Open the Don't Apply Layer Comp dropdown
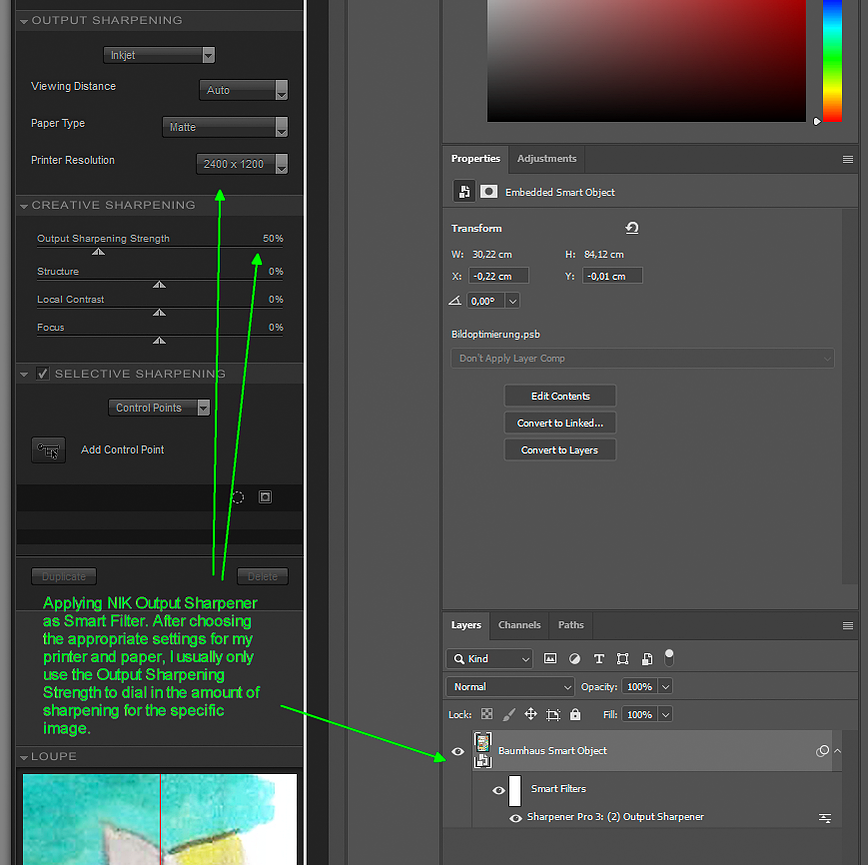 [x=642, y=358]
